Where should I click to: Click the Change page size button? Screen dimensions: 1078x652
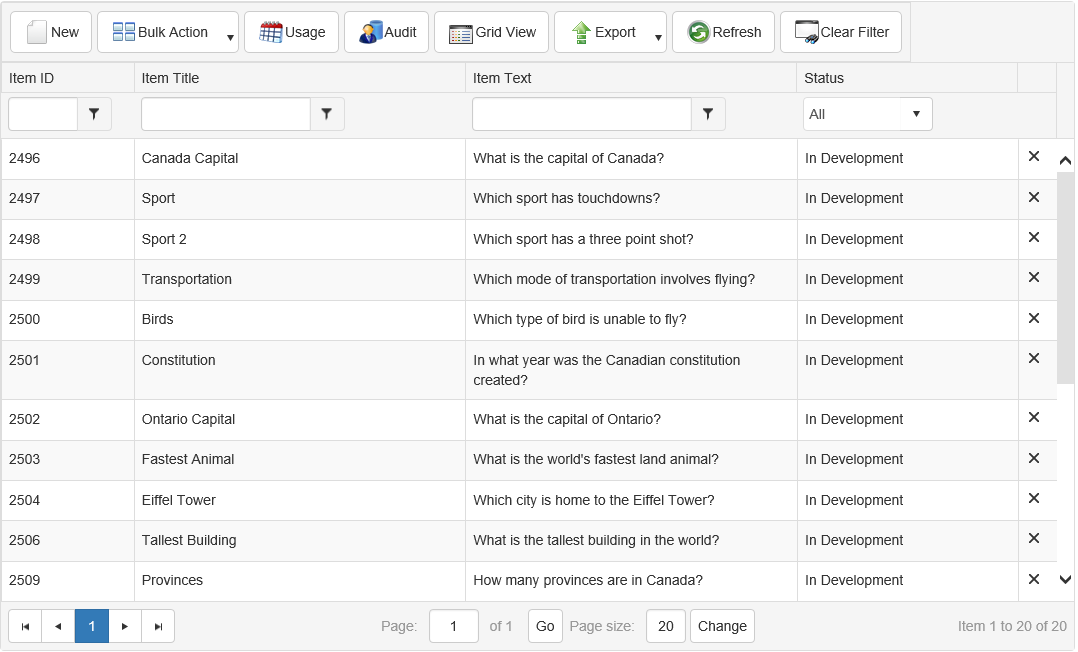(x=722, y=626)
